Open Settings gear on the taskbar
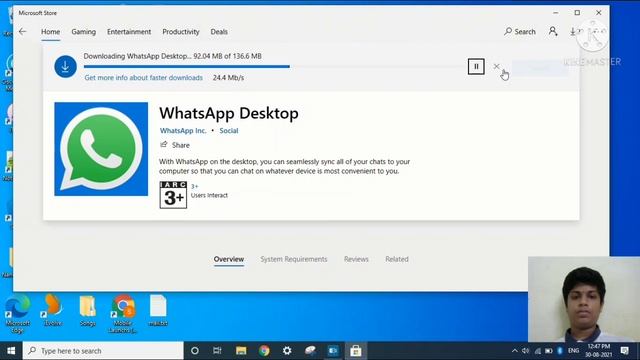The height and width of the screenshot is (360, 640). 287,351
